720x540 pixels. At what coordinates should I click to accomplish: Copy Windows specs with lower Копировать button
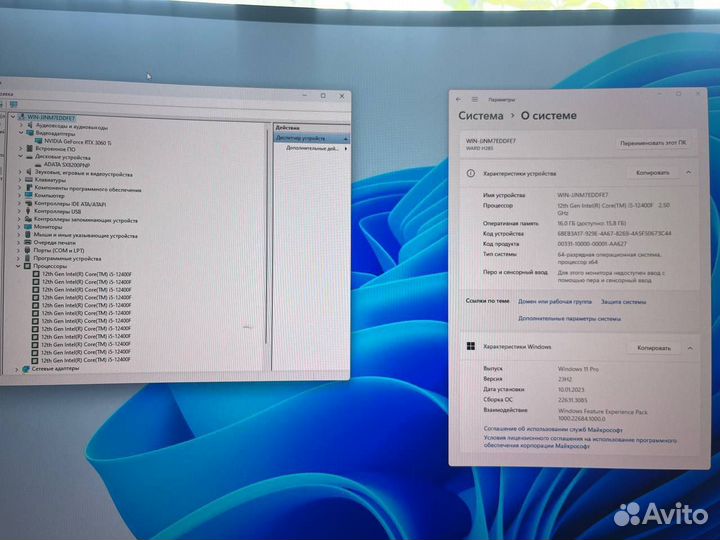click(654, 348)
